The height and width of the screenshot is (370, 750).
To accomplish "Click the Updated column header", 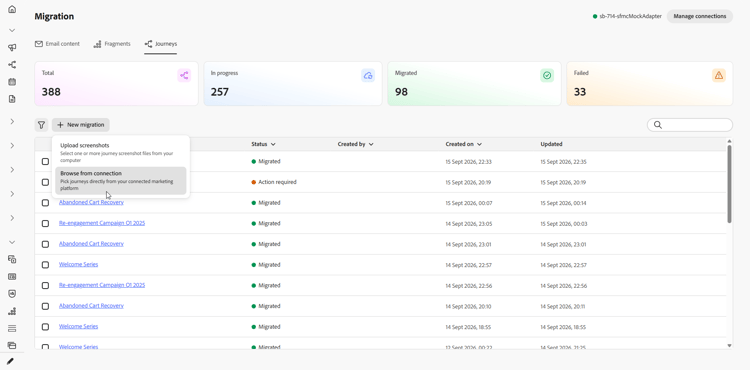I will click(551, 144).
